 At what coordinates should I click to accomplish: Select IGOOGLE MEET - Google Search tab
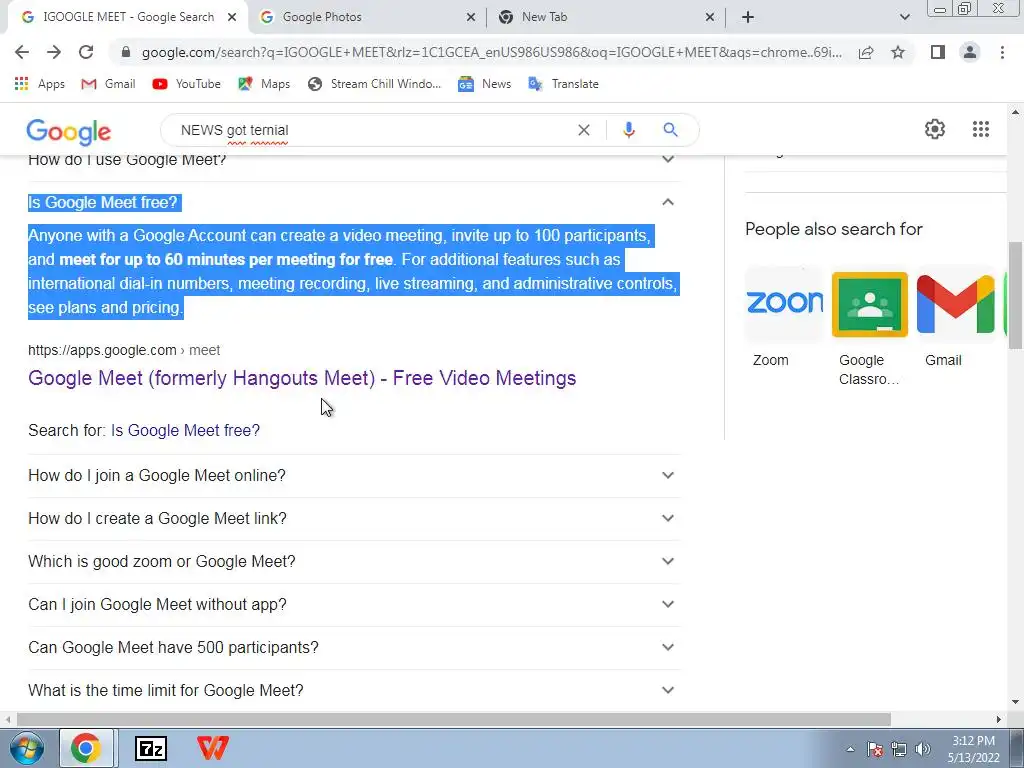tap(129, 17)
